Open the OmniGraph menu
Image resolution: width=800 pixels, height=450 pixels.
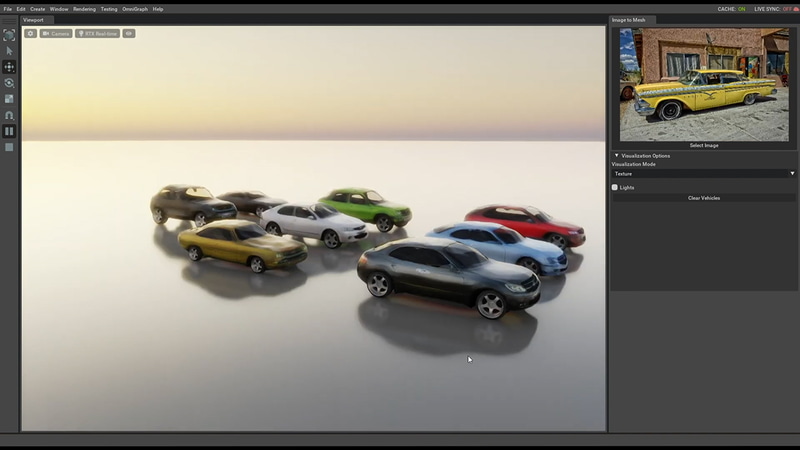135,9
